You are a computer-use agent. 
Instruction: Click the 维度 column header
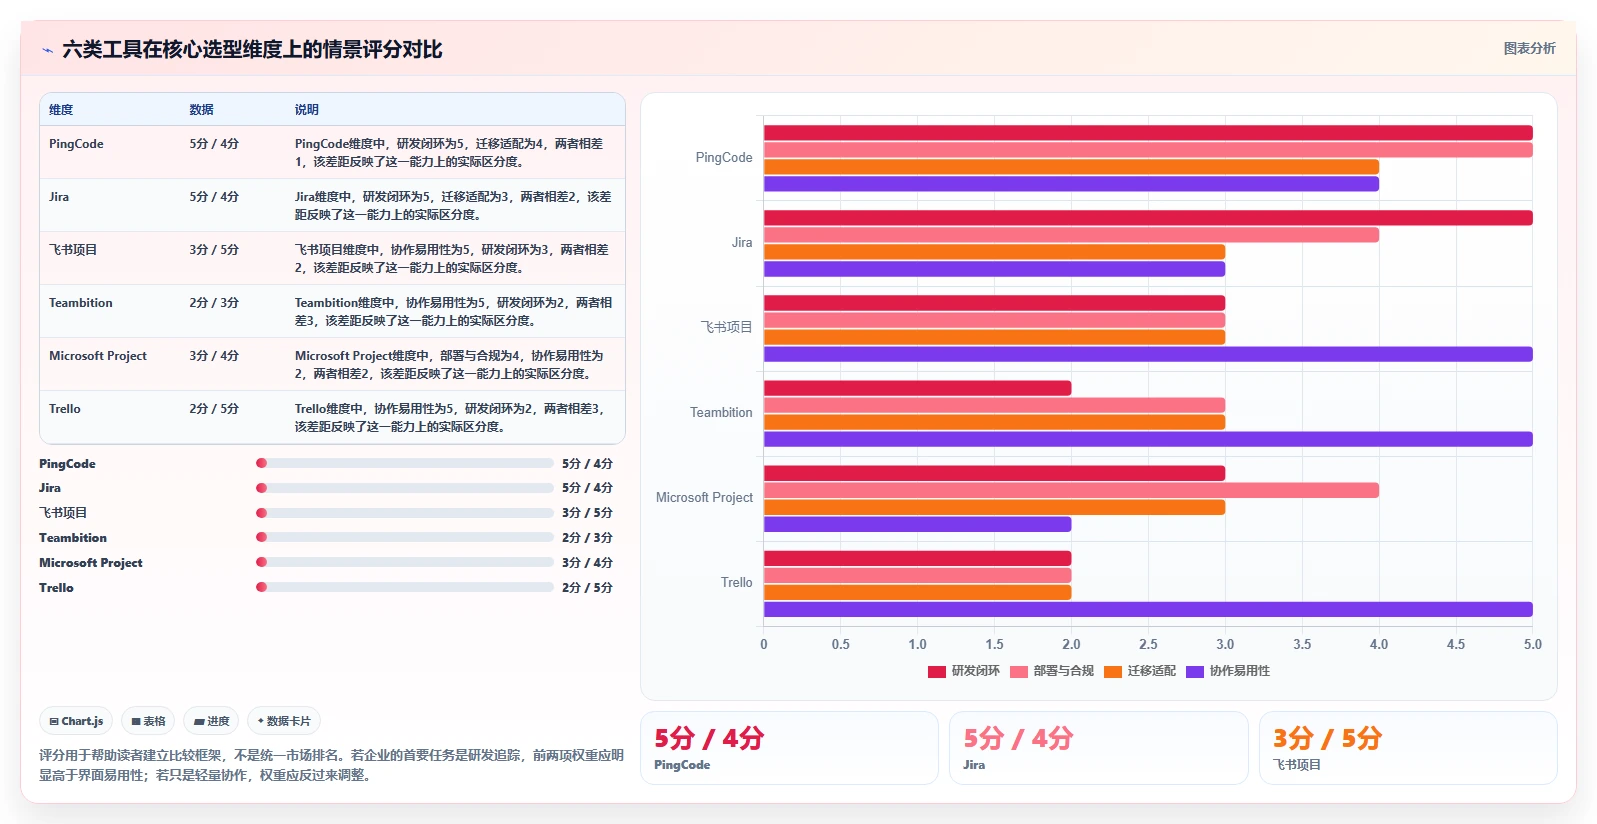61,110
